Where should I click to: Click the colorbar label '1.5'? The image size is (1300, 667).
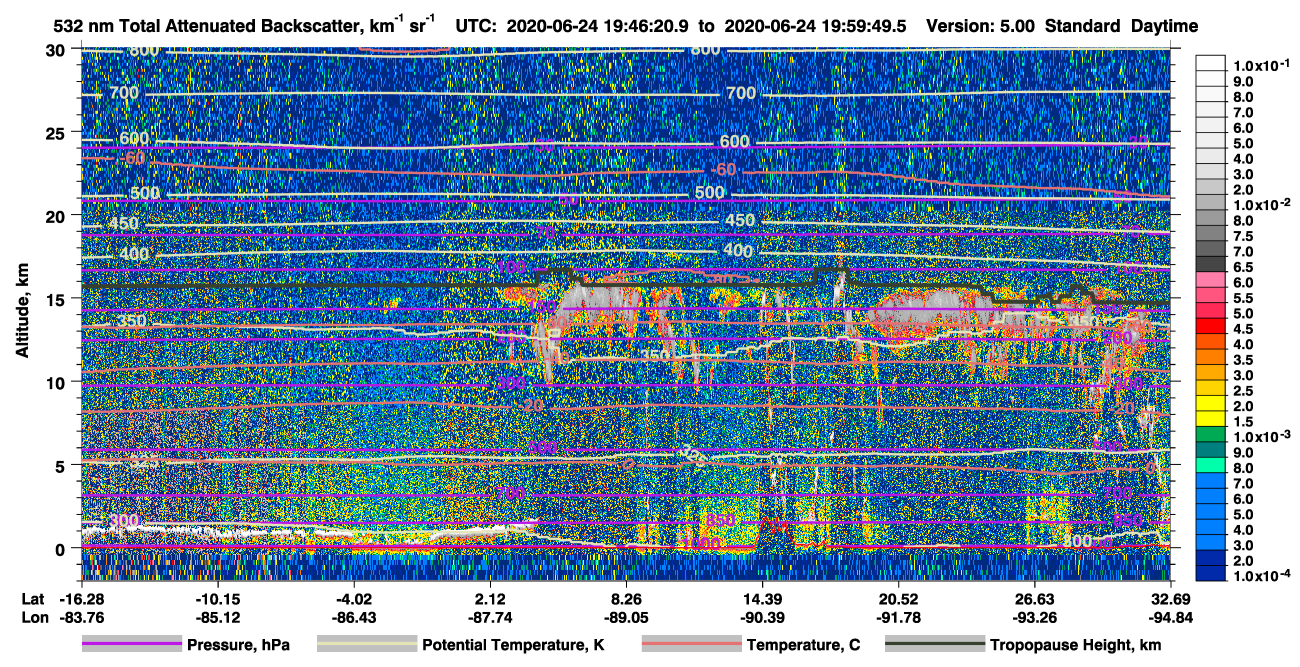(1244, 422)
